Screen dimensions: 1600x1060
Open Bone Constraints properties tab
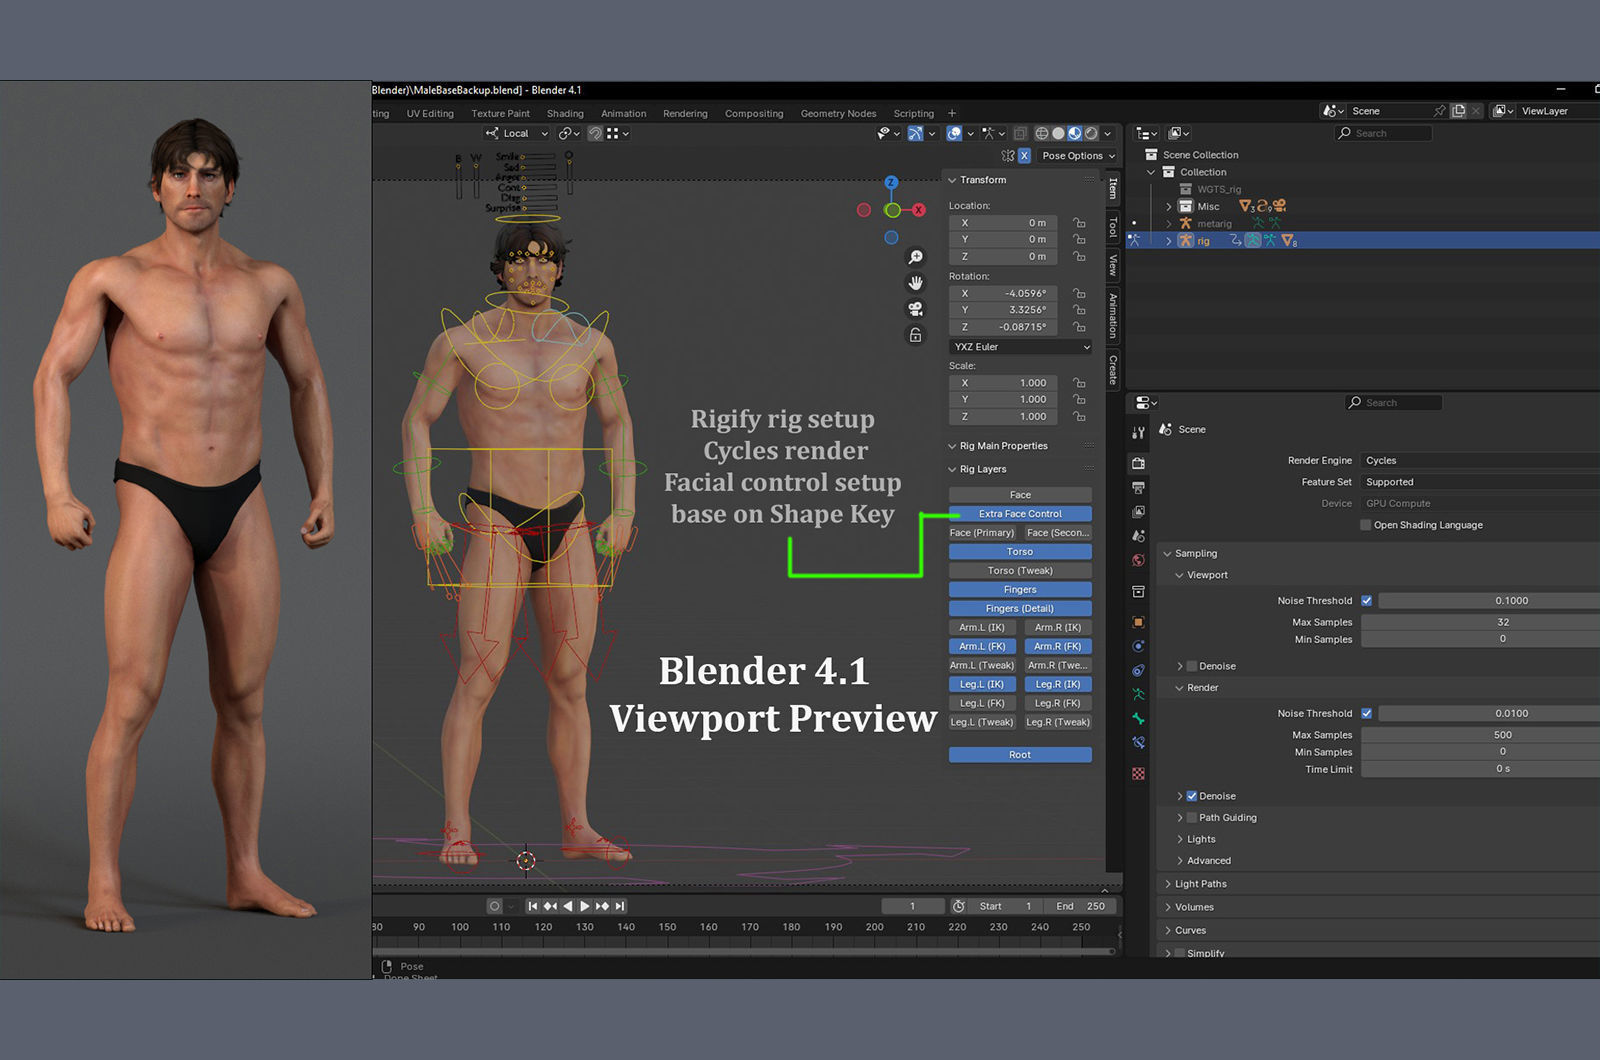(1138, 742)
